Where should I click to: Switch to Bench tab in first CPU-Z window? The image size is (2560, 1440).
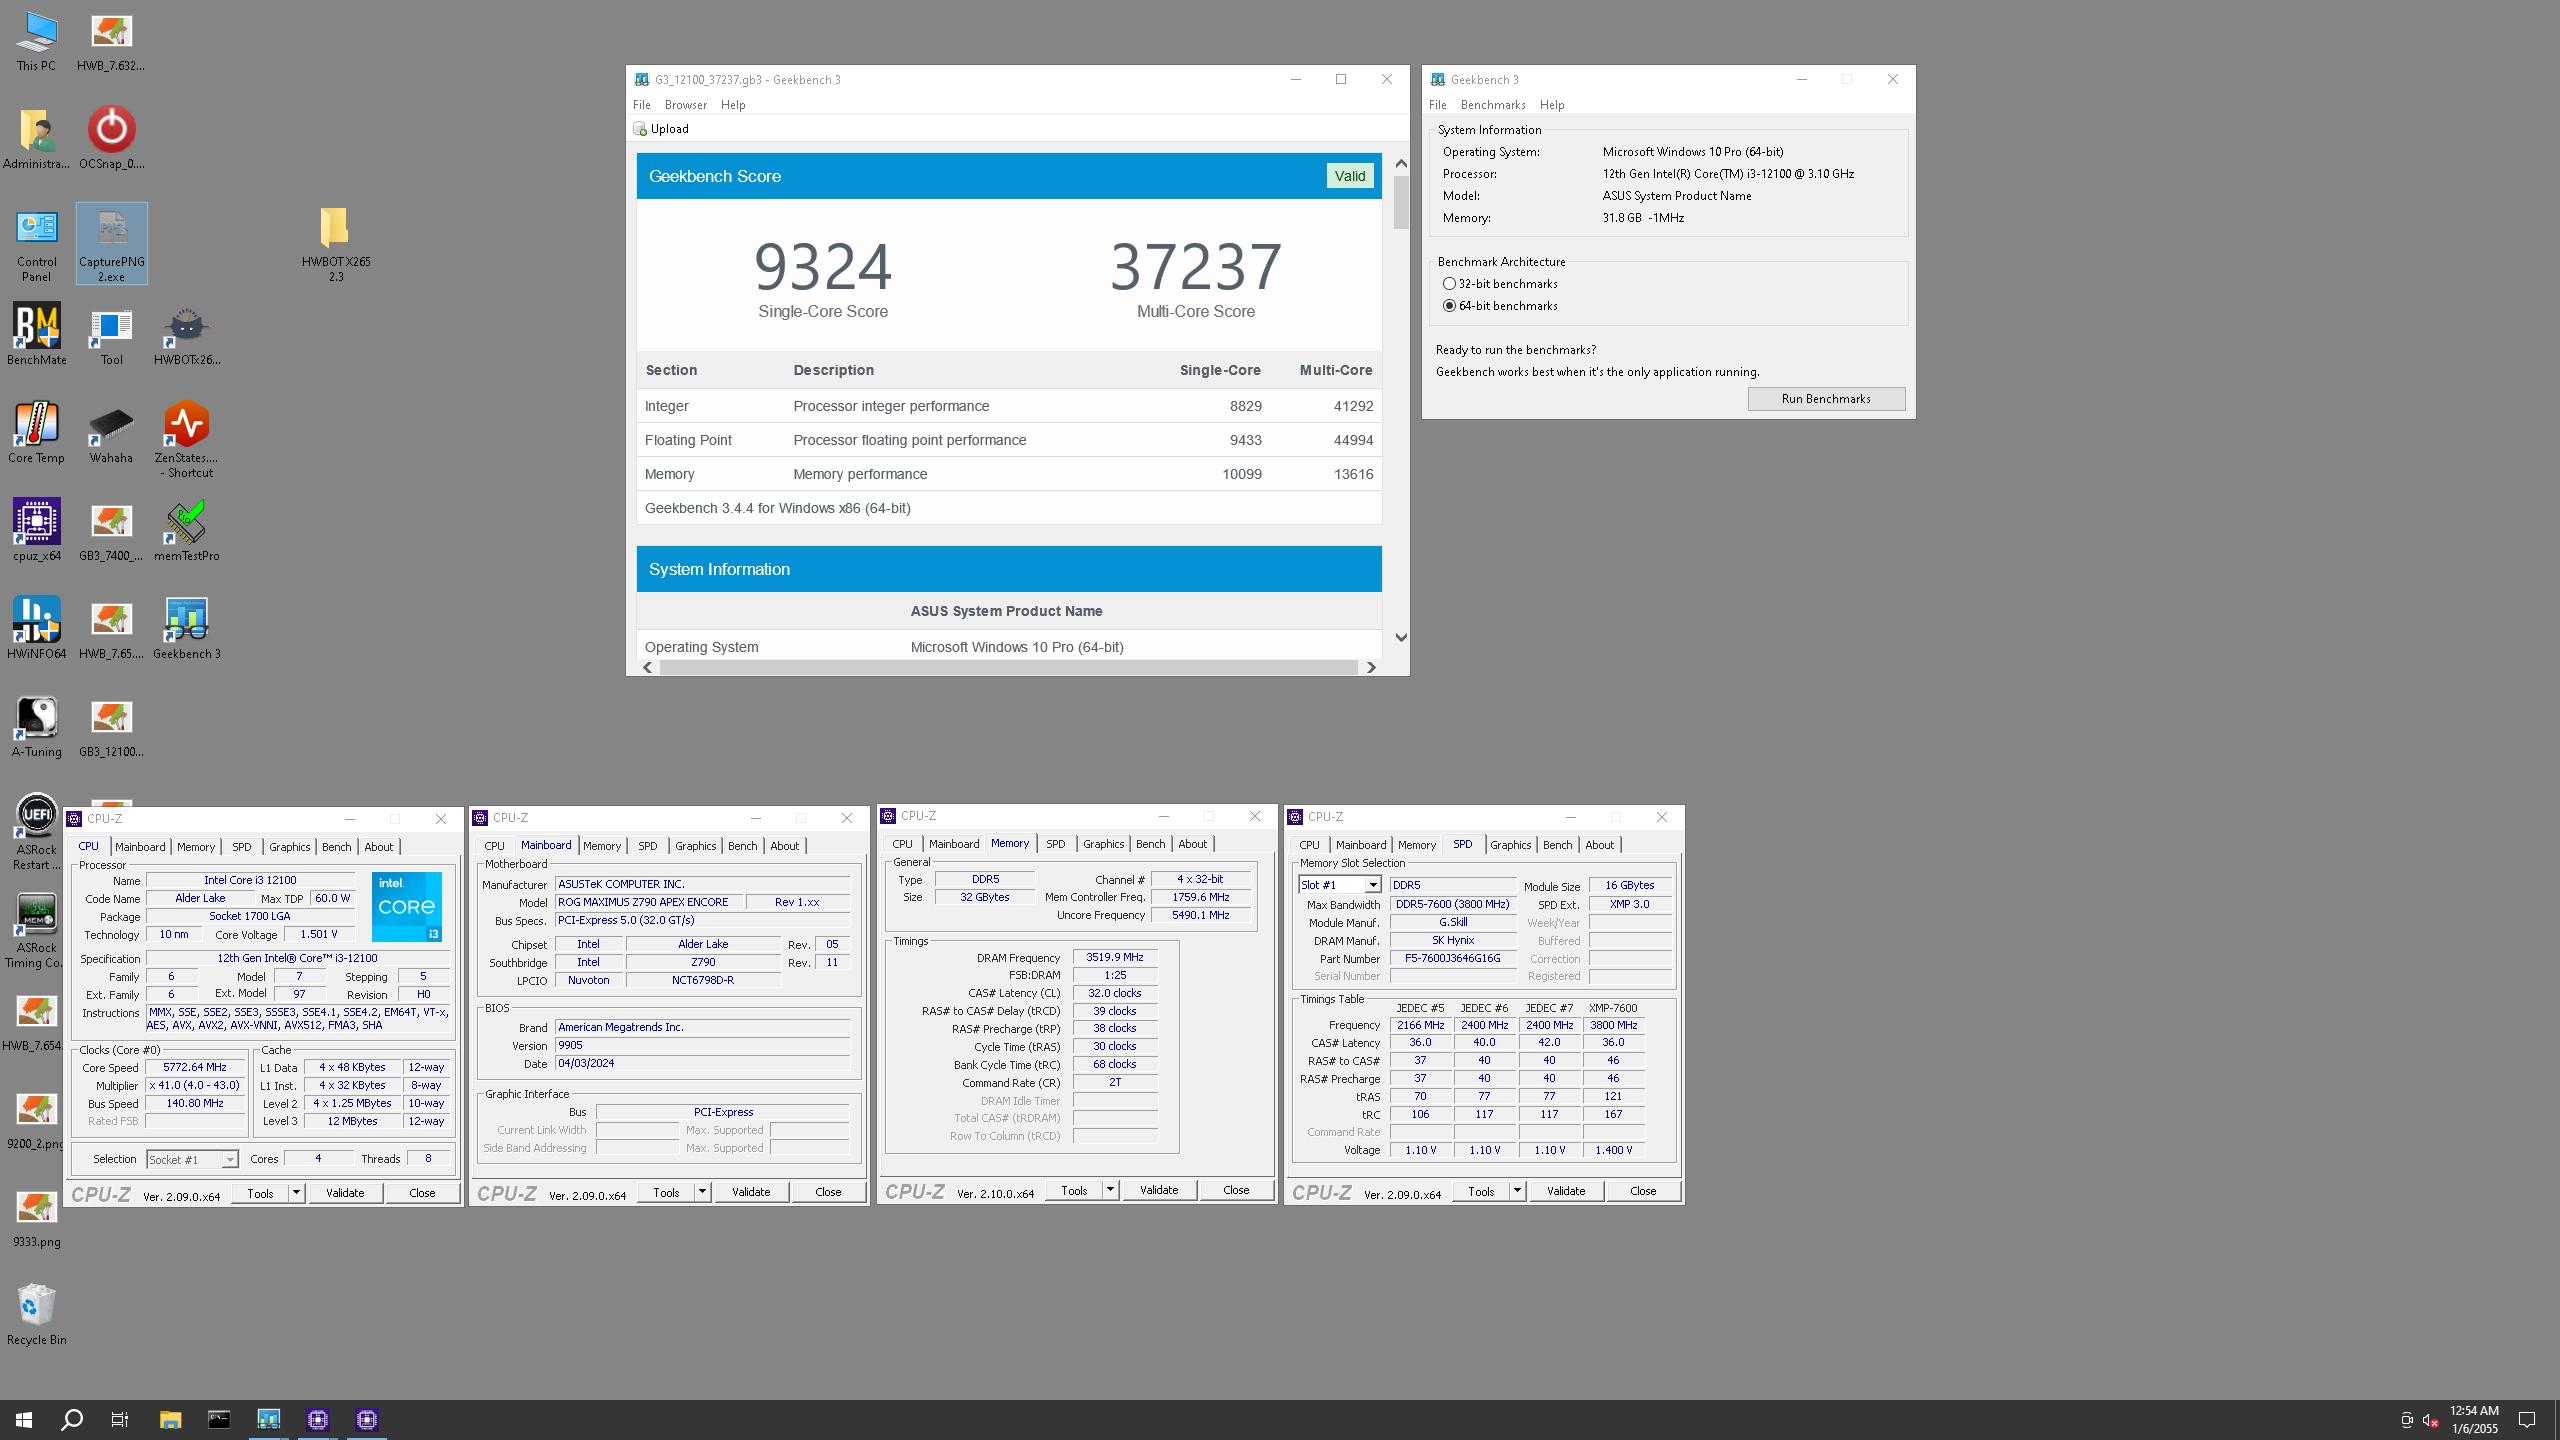(x=337, y=847)
